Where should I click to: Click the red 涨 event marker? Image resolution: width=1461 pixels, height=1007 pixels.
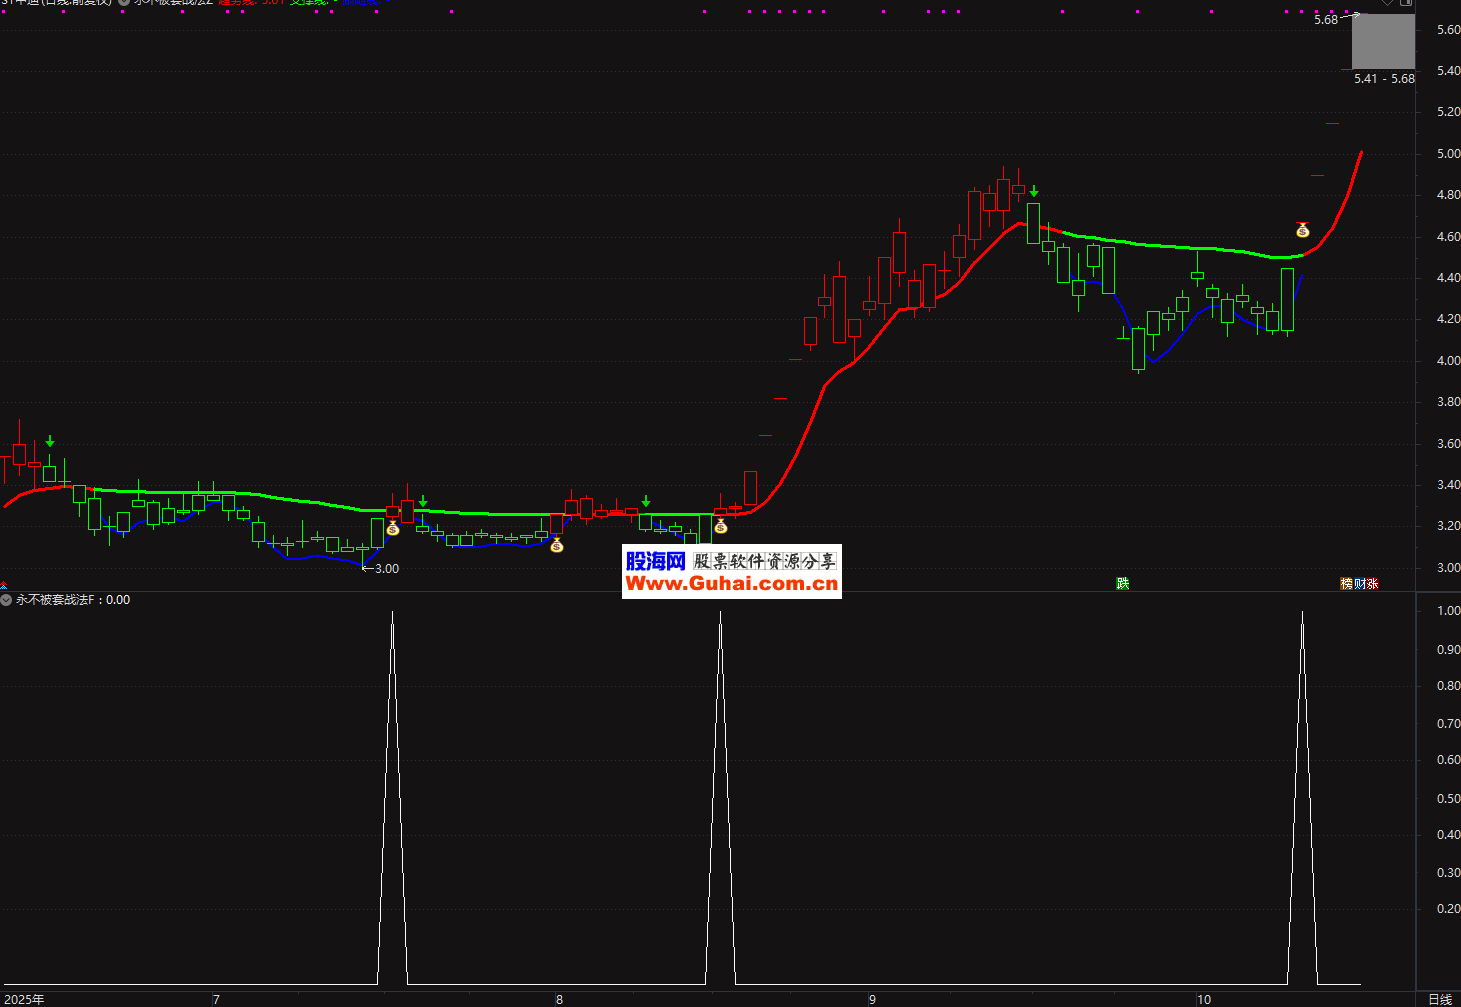coord(1373,584)
